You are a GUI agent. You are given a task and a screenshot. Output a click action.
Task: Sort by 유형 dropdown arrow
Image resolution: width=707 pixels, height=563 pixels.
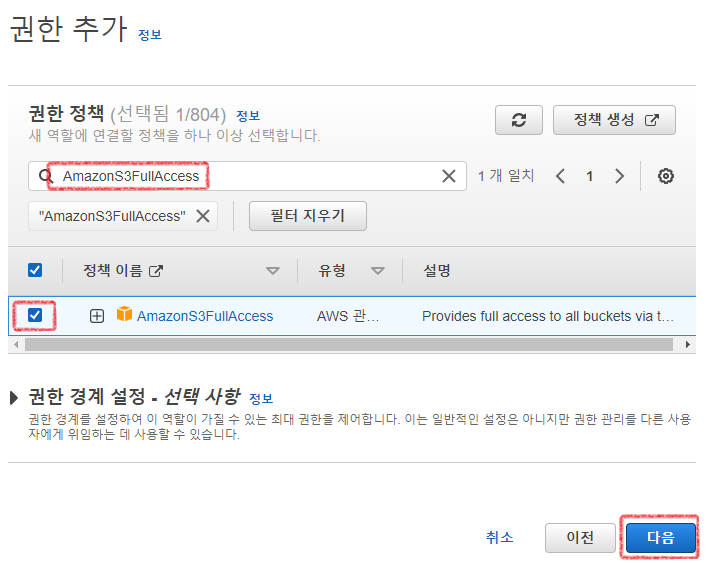coord(377,271)
